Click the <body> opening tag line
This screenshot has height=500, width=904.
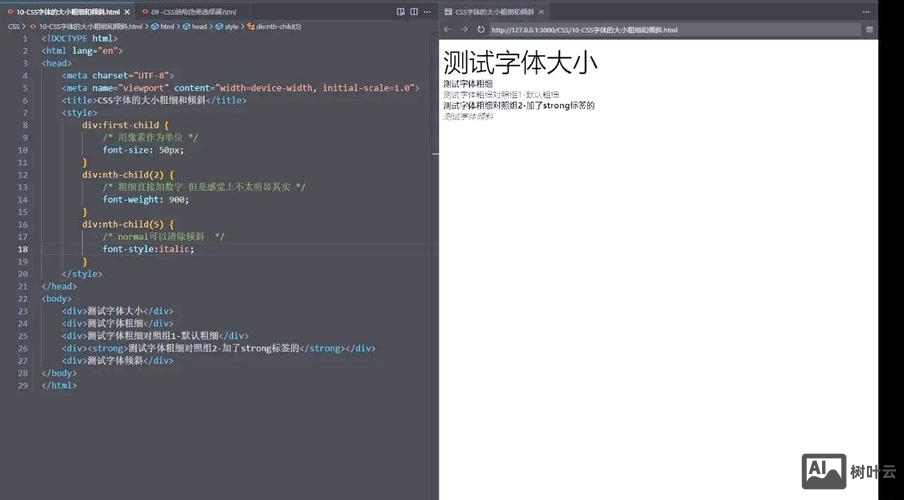pyautogui.click(x=57, y=299)
